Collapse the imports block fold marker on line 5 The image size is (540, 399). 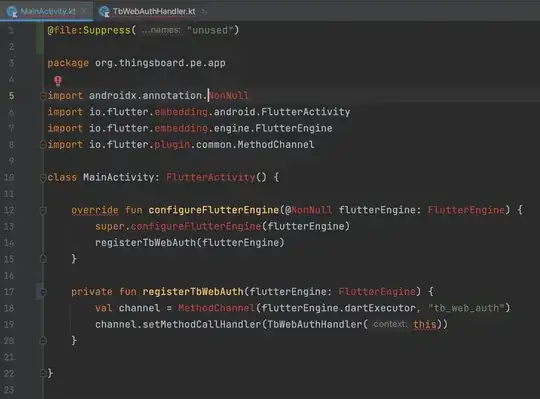[43, 96]
